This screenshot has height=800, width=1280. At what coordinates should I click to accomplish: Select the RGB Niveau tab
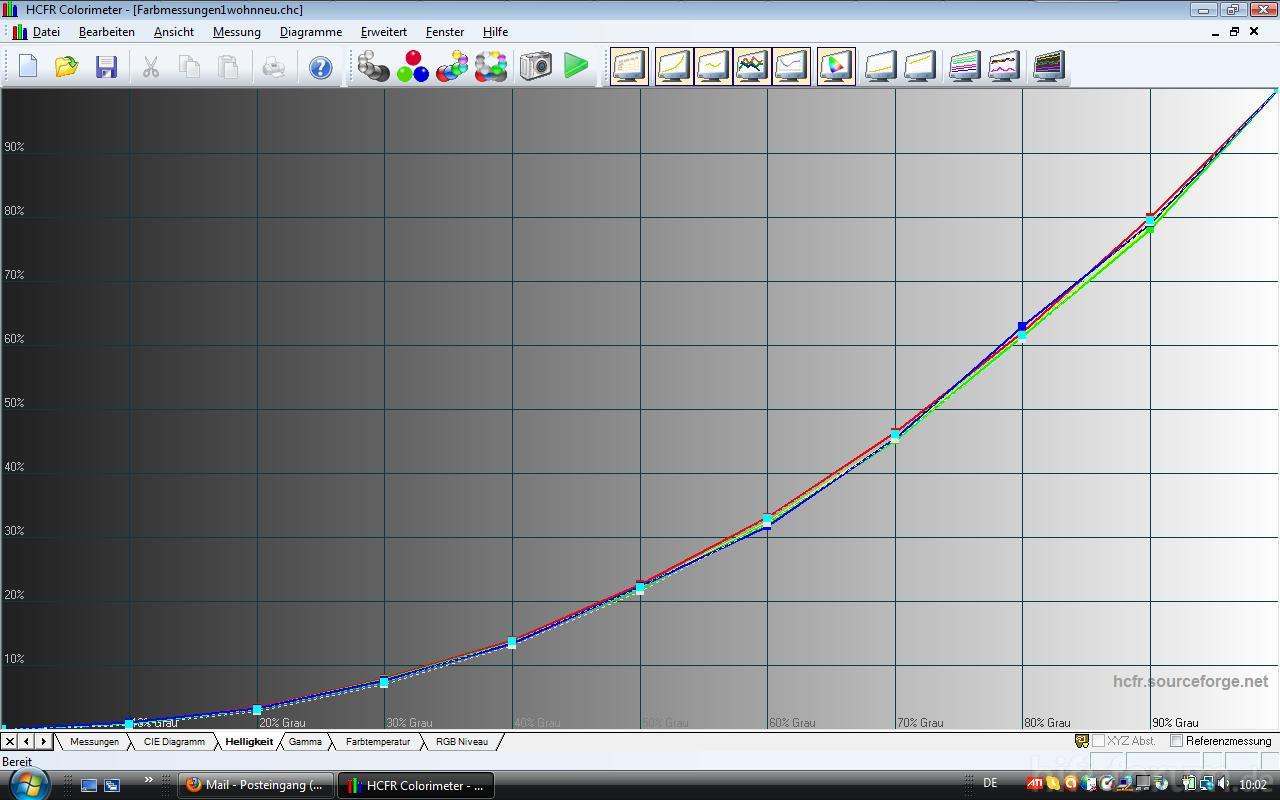pos(461,742)
